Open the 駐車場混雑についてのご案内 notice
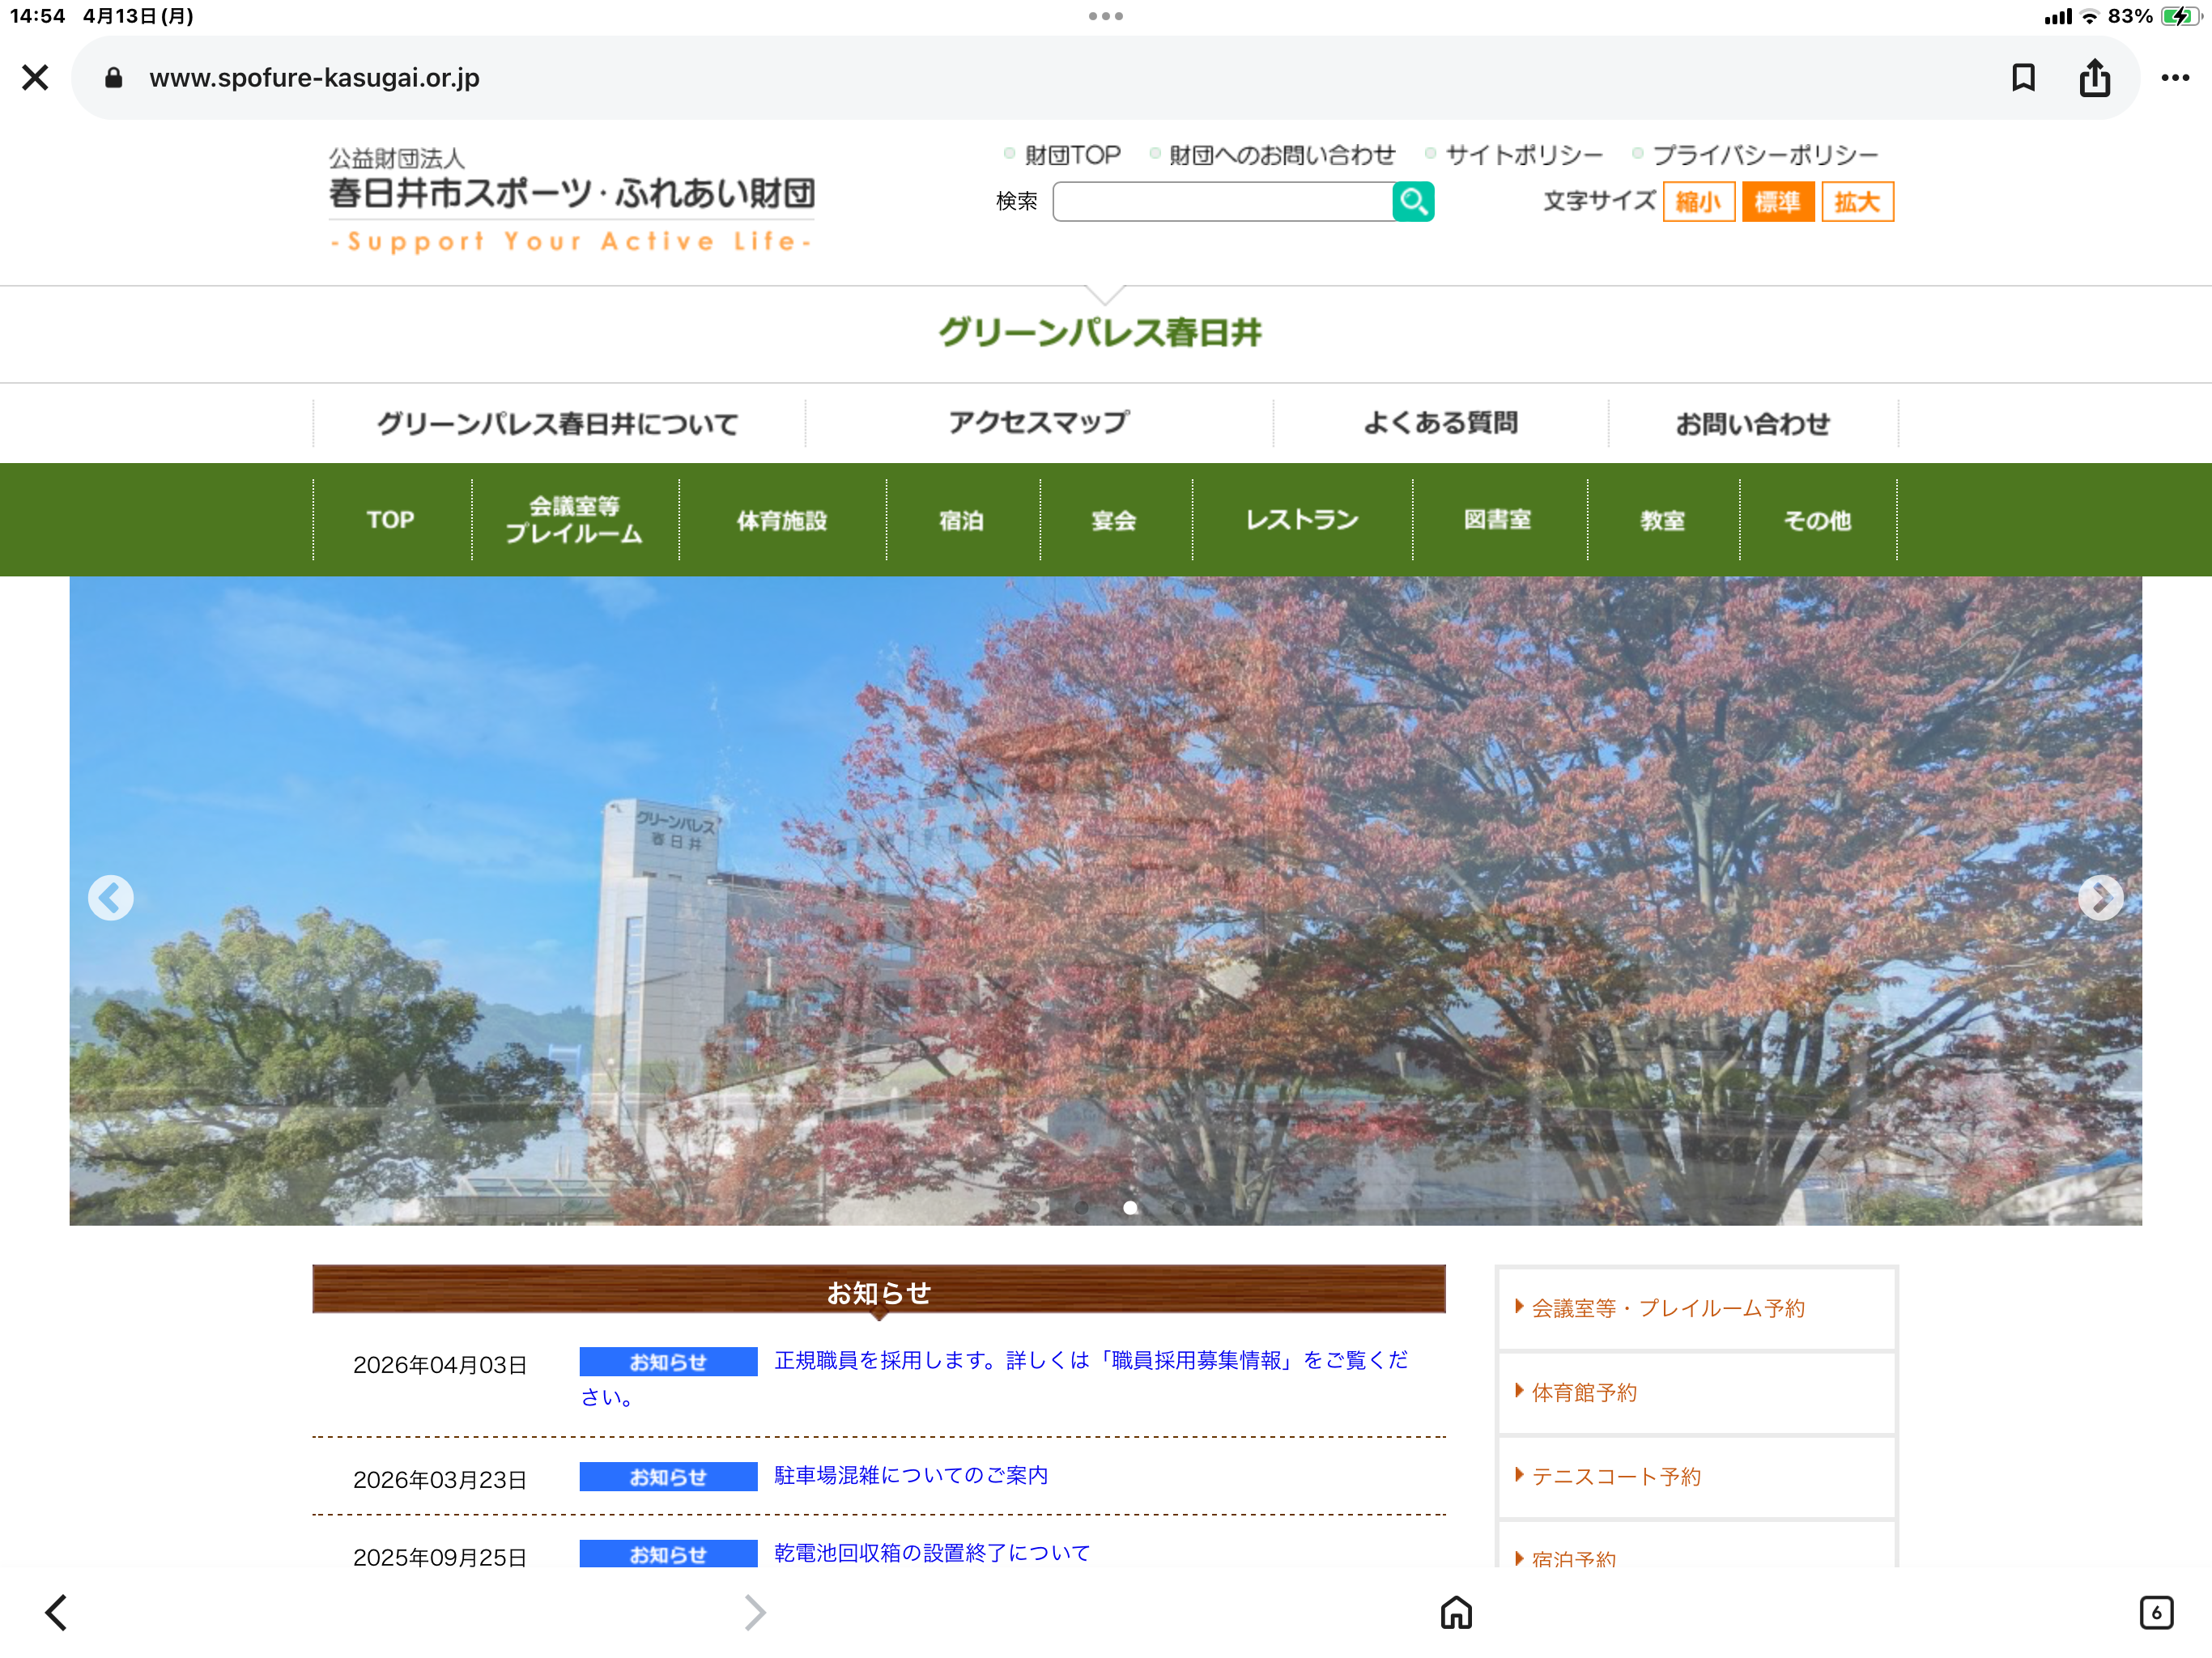This screenshot has width=2212, height=1658. [x=911, y=1475]
